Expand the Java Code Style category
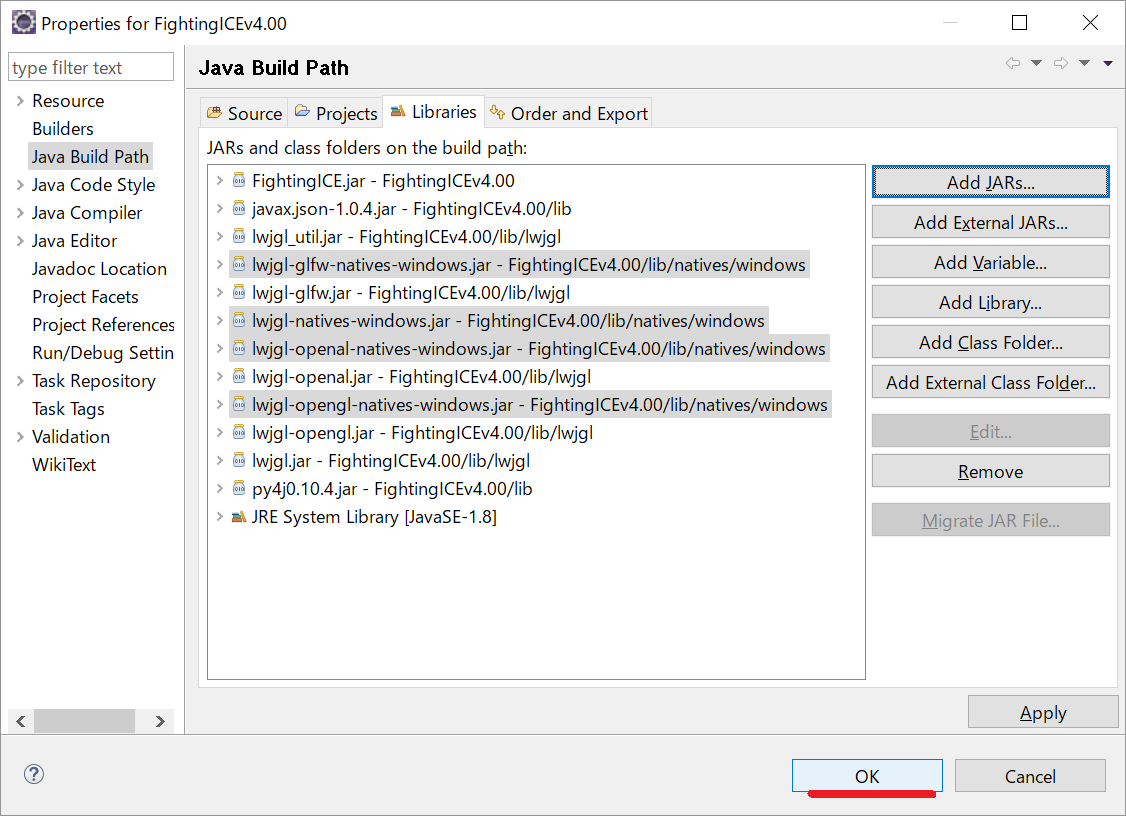This screenshot has height=816, width=1126. tap(19, 185)
